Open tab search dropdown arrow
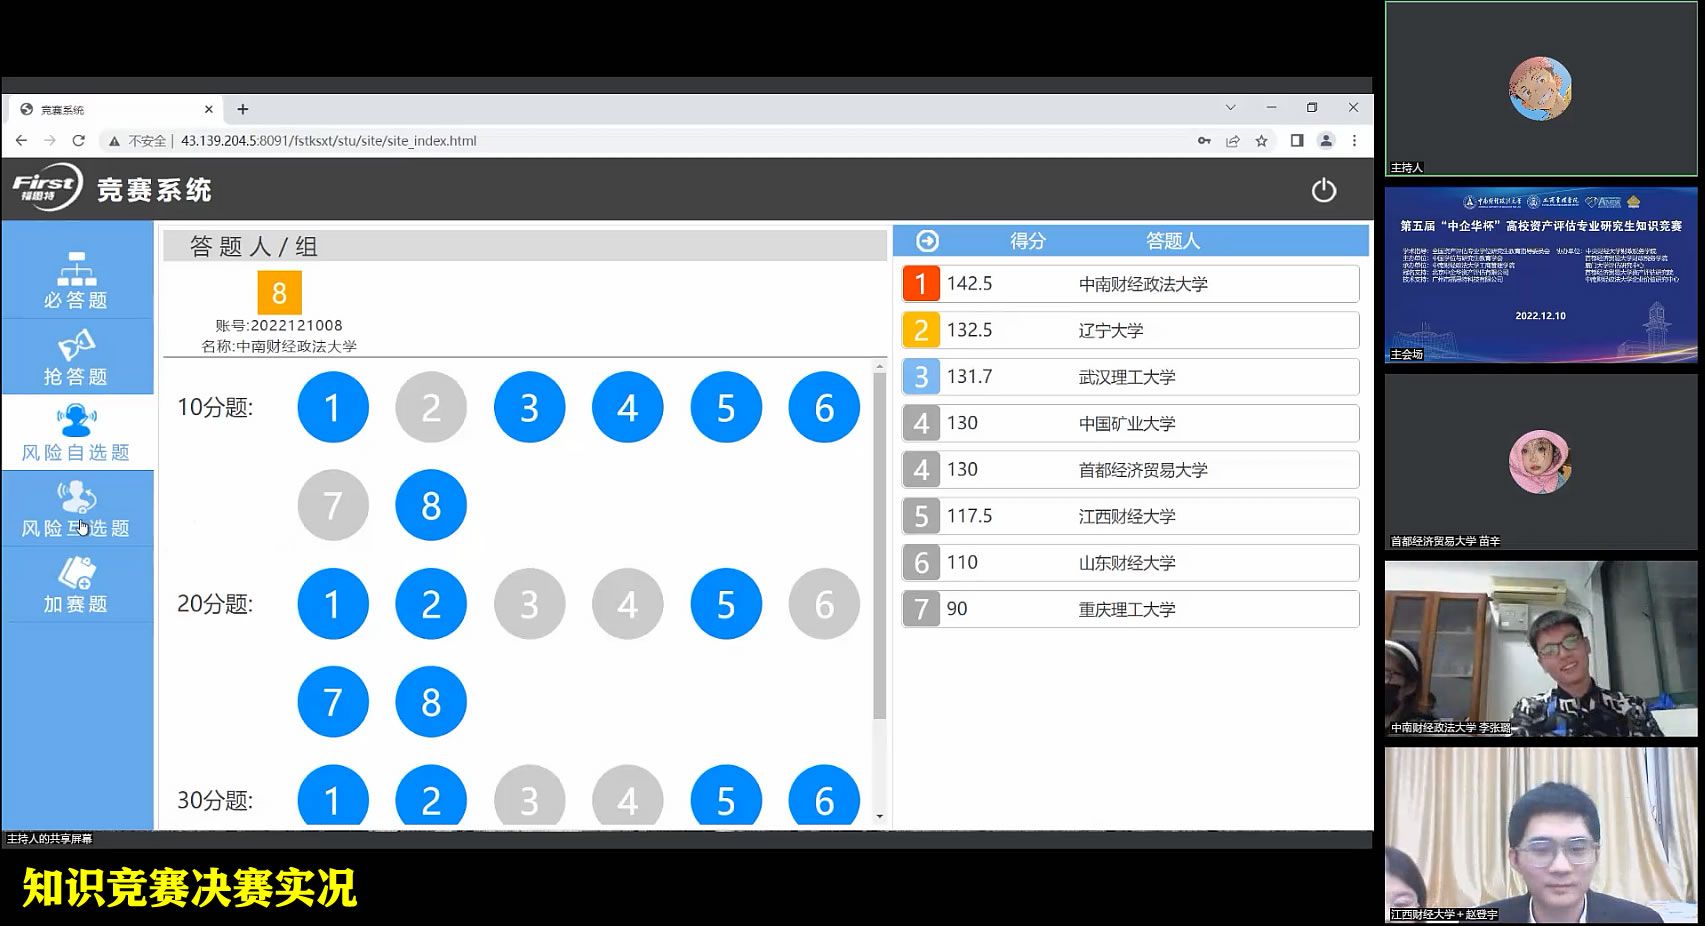The width and height of the screenshot is (1705, 926). (x=1230, y=108)
